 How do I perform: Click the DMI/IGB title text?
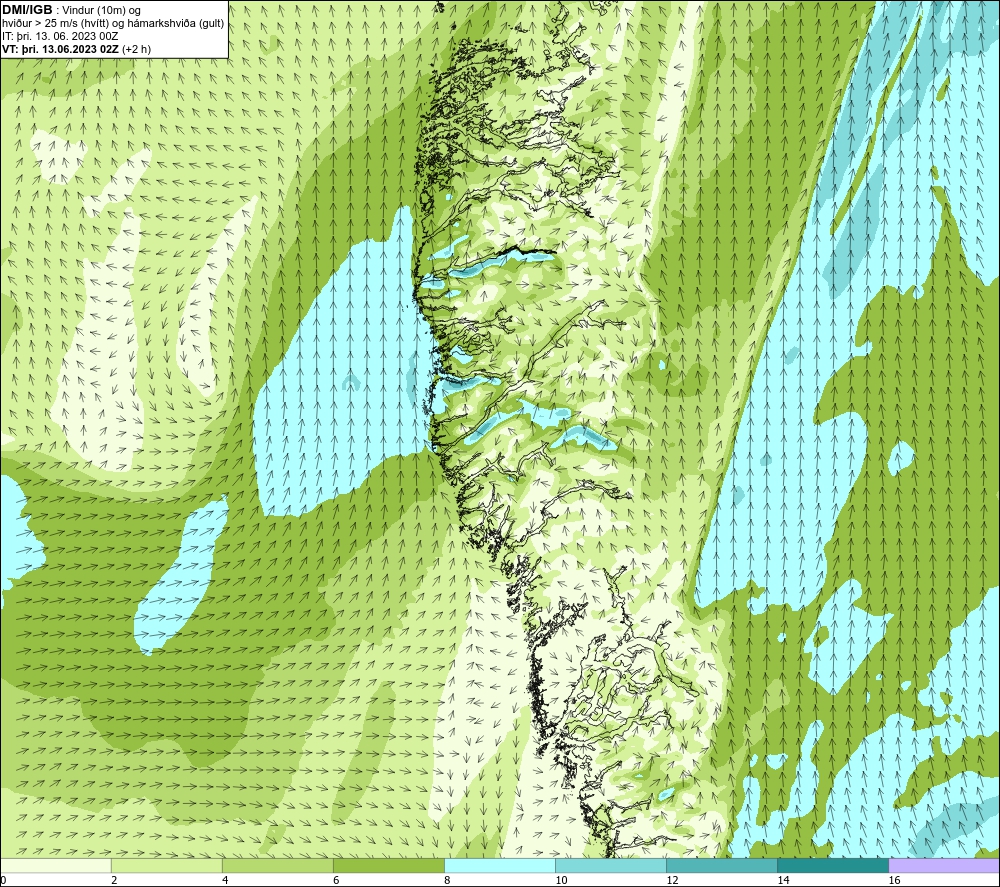pyautogui.click(x=27, y=10)
